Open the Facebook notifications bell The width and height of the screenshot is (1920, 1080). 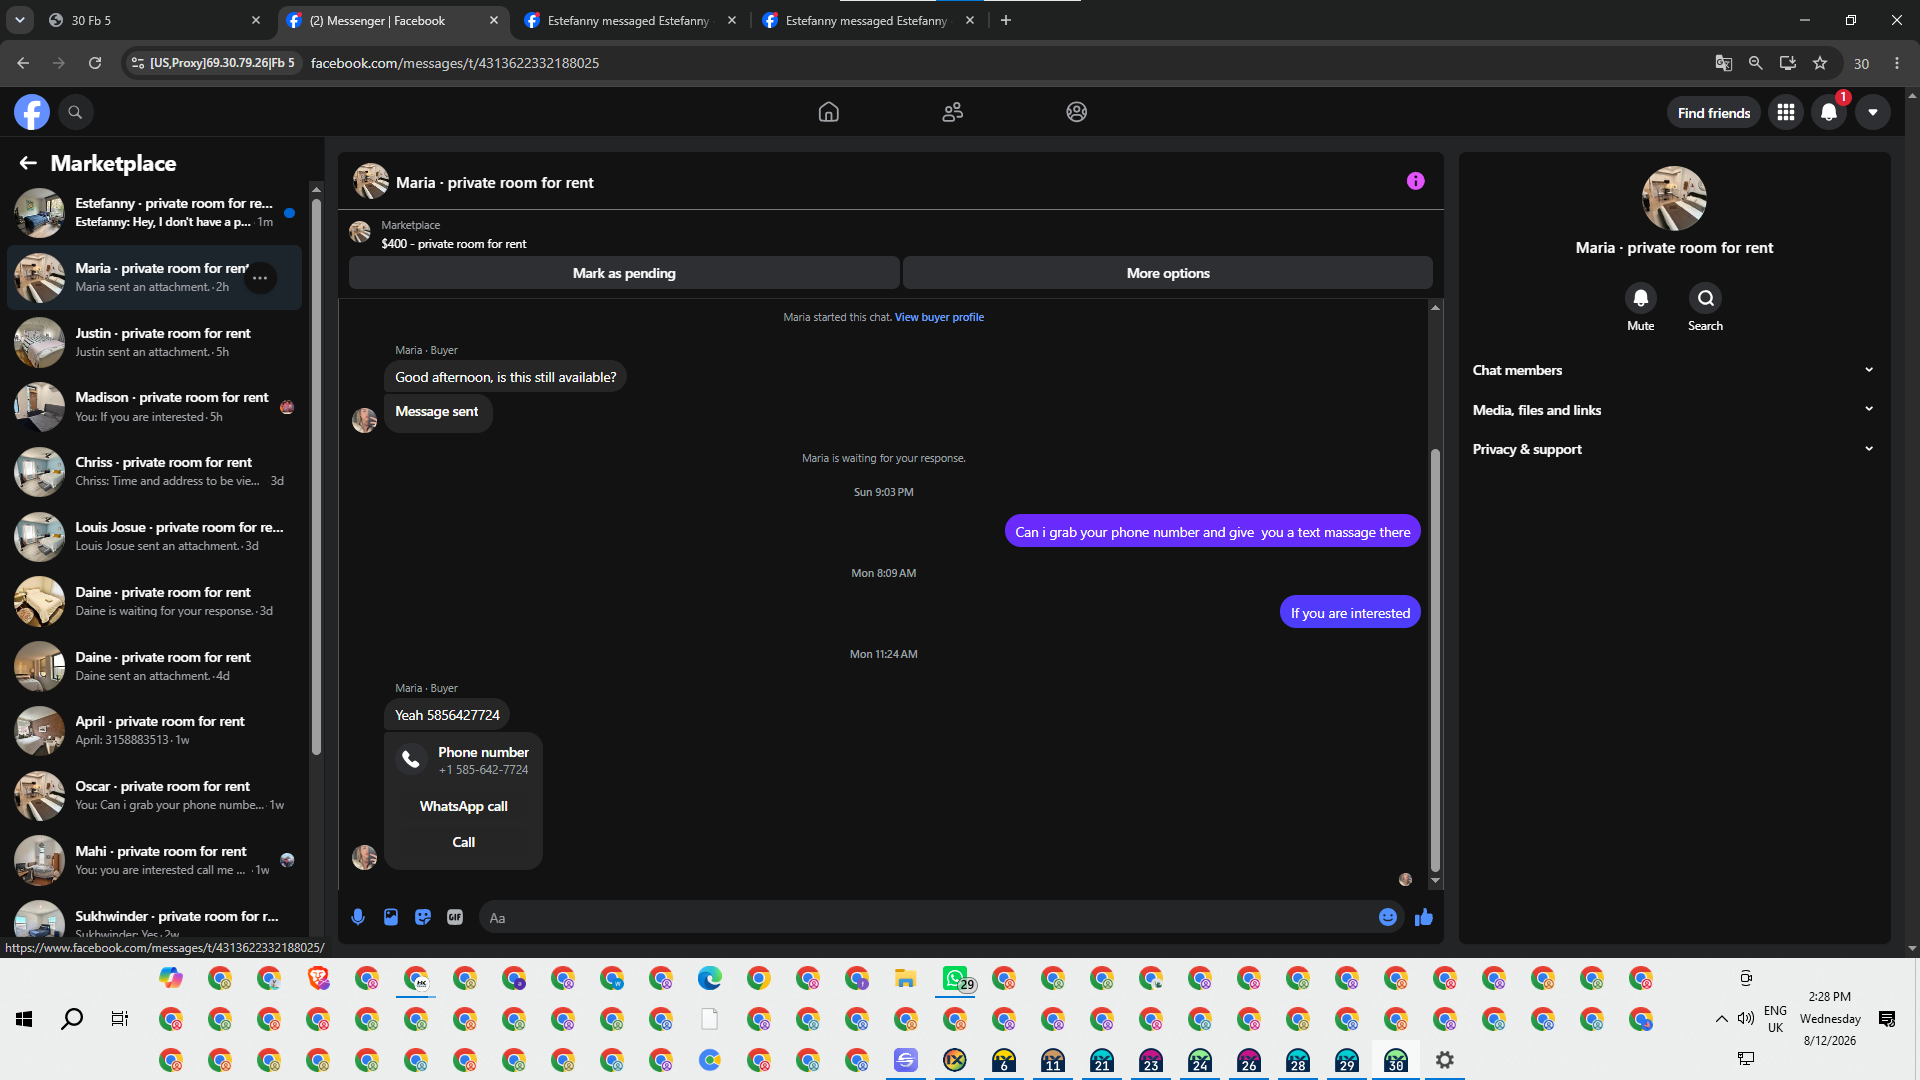1829,112
